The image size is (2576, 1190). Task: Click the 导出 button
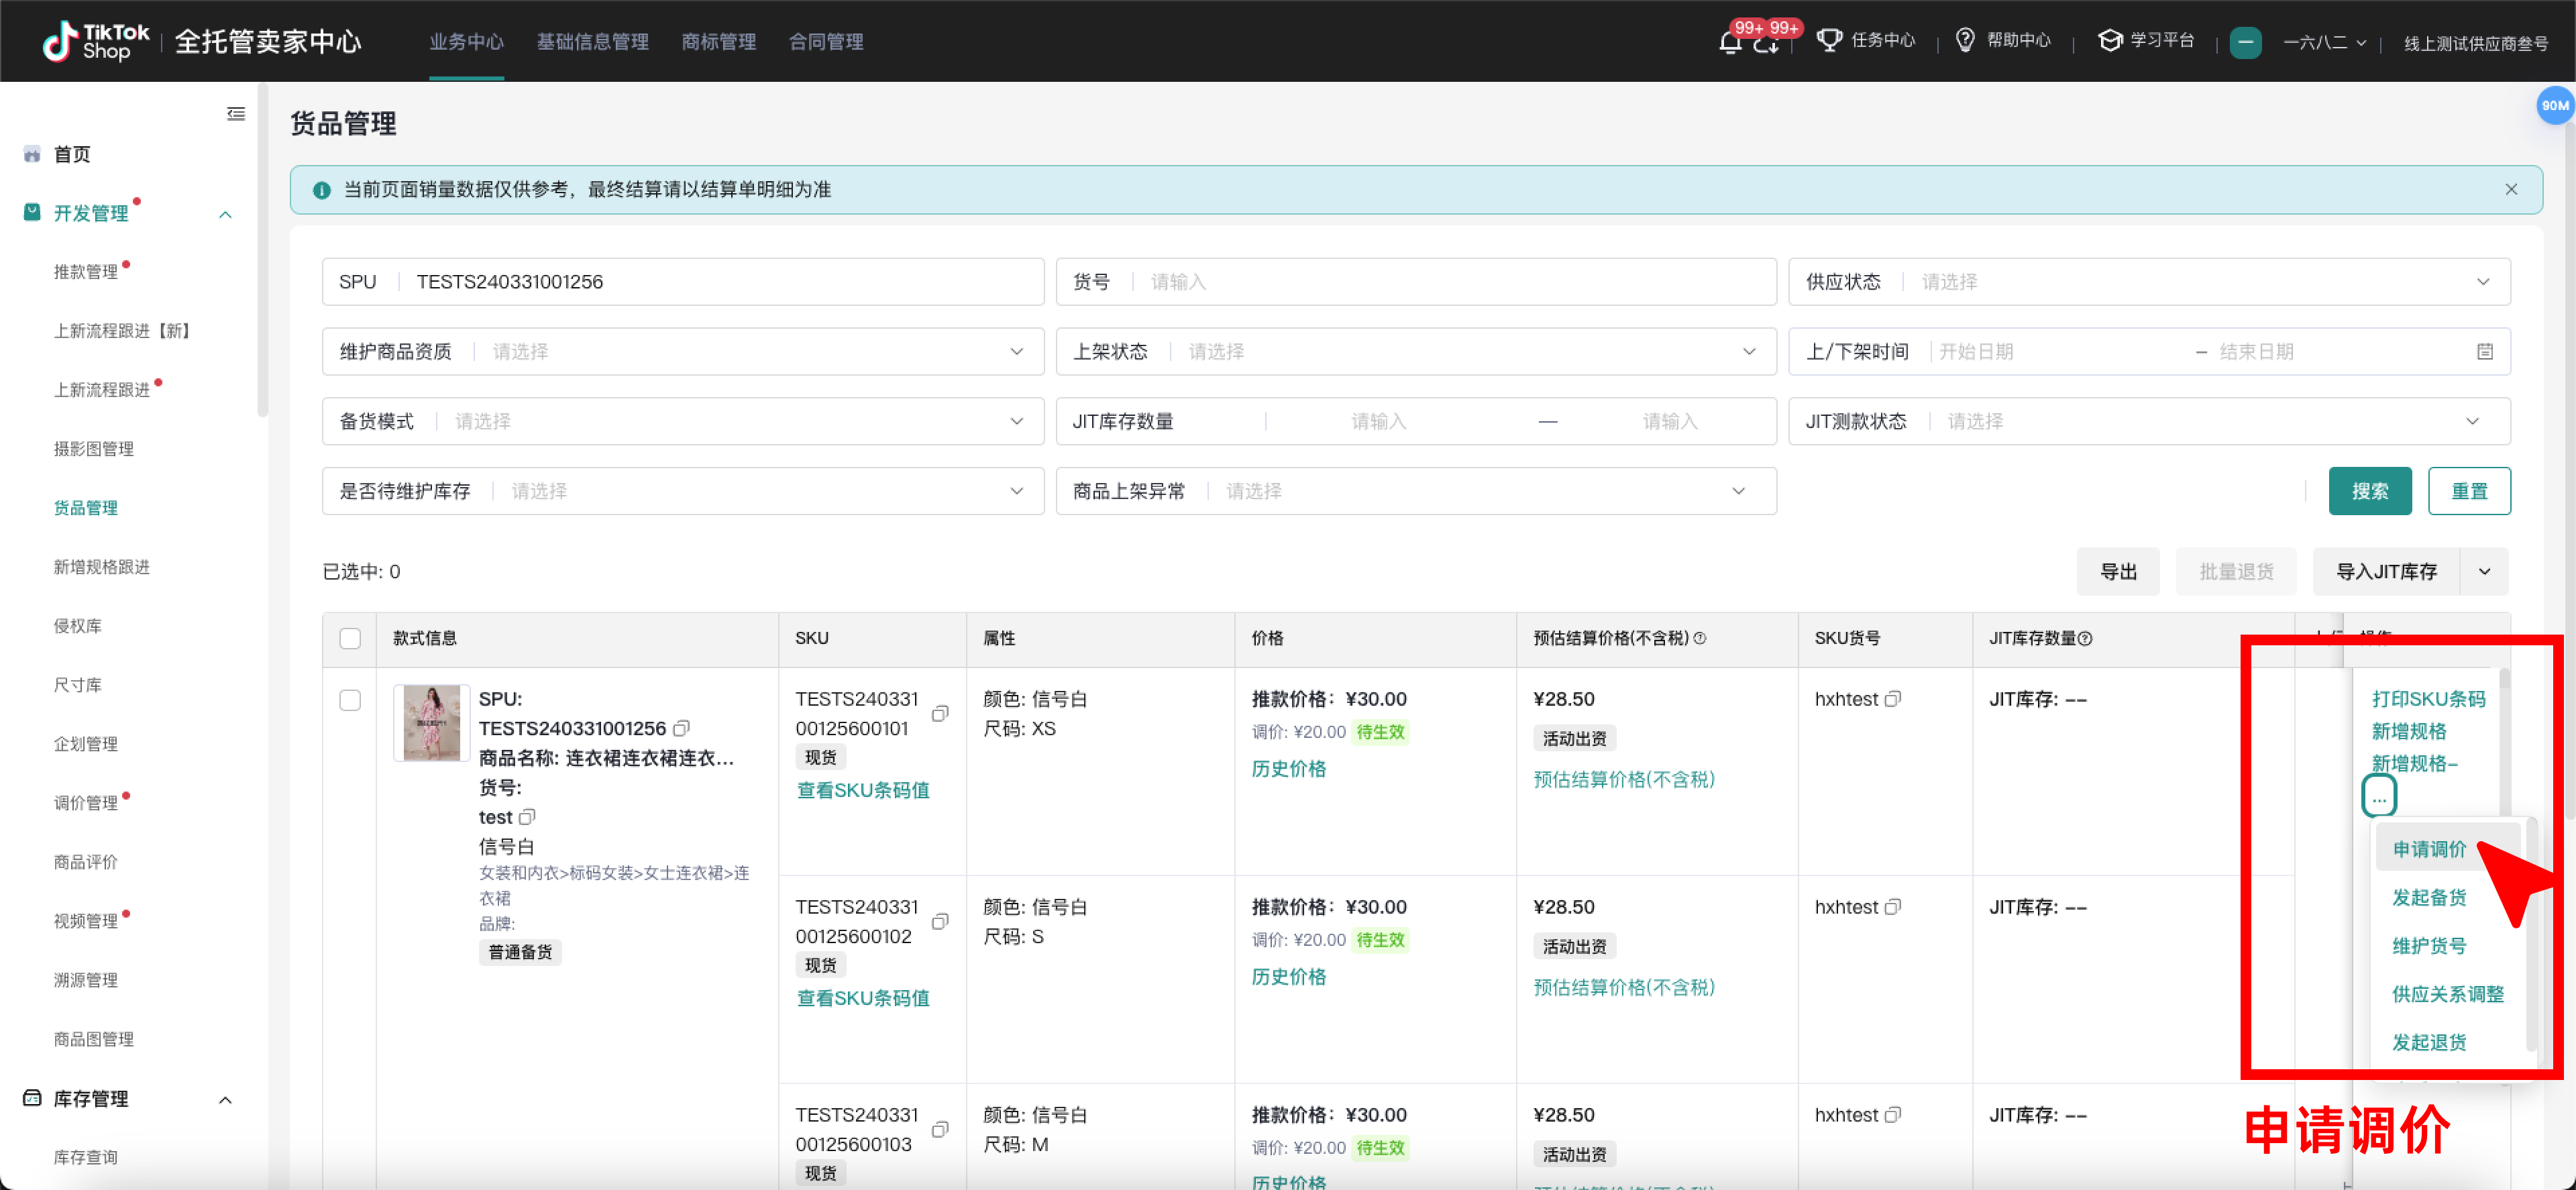pos(2118,572)
